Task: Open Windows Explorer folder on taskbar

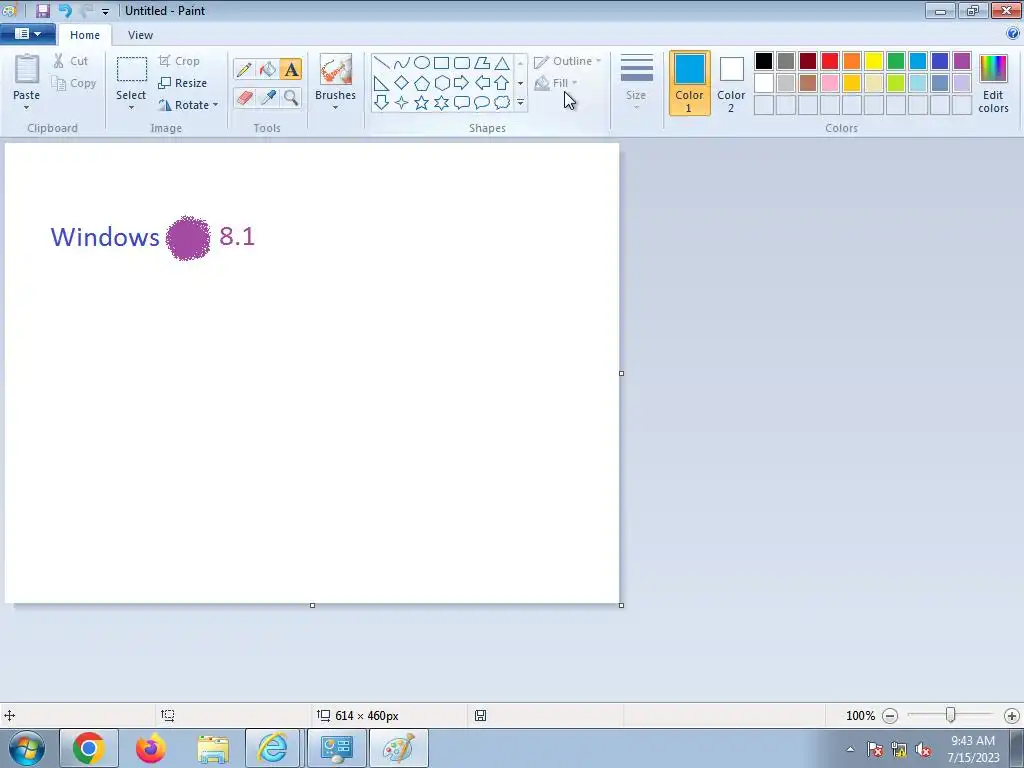Action: (x=213, y=748)
